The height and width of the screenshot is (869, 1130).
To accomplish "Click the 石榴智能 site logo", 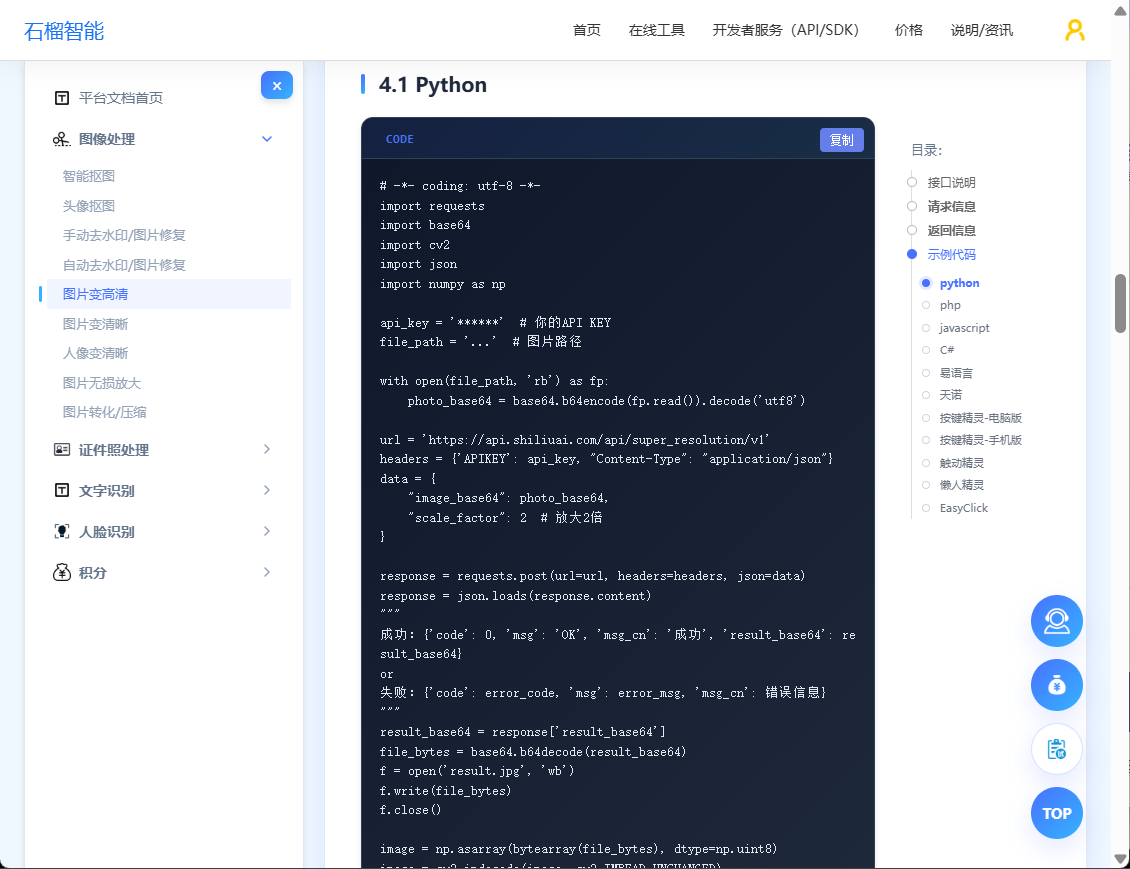I will coord(64,31).
